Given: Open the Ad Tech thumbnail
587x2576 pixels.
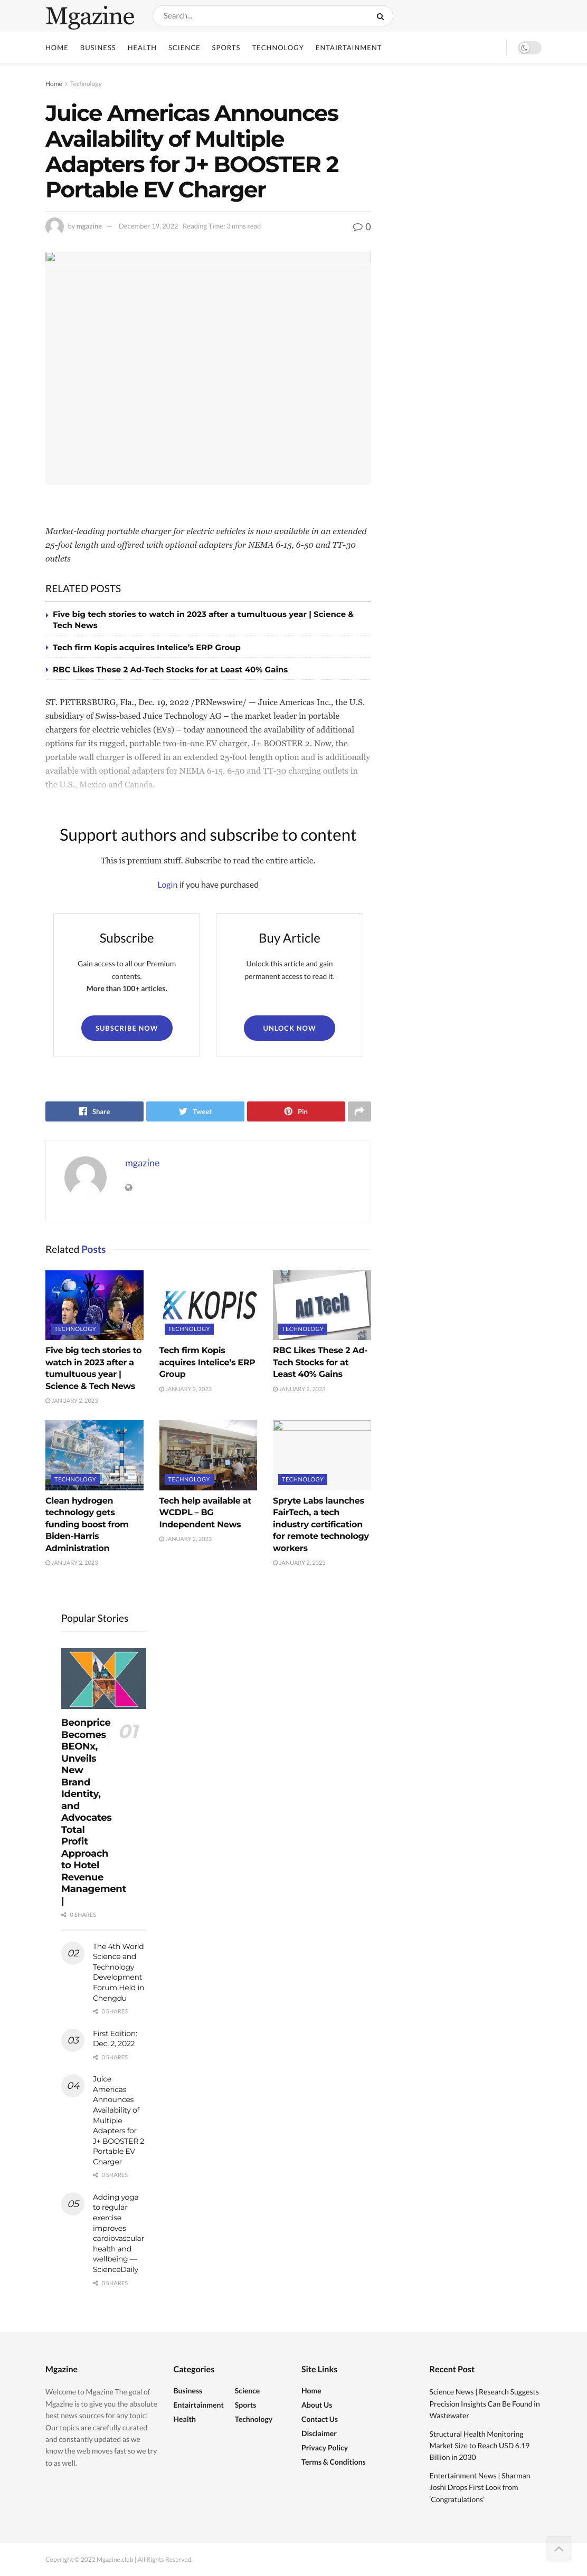Looking at the screenshot, I should pos(322,1305).
